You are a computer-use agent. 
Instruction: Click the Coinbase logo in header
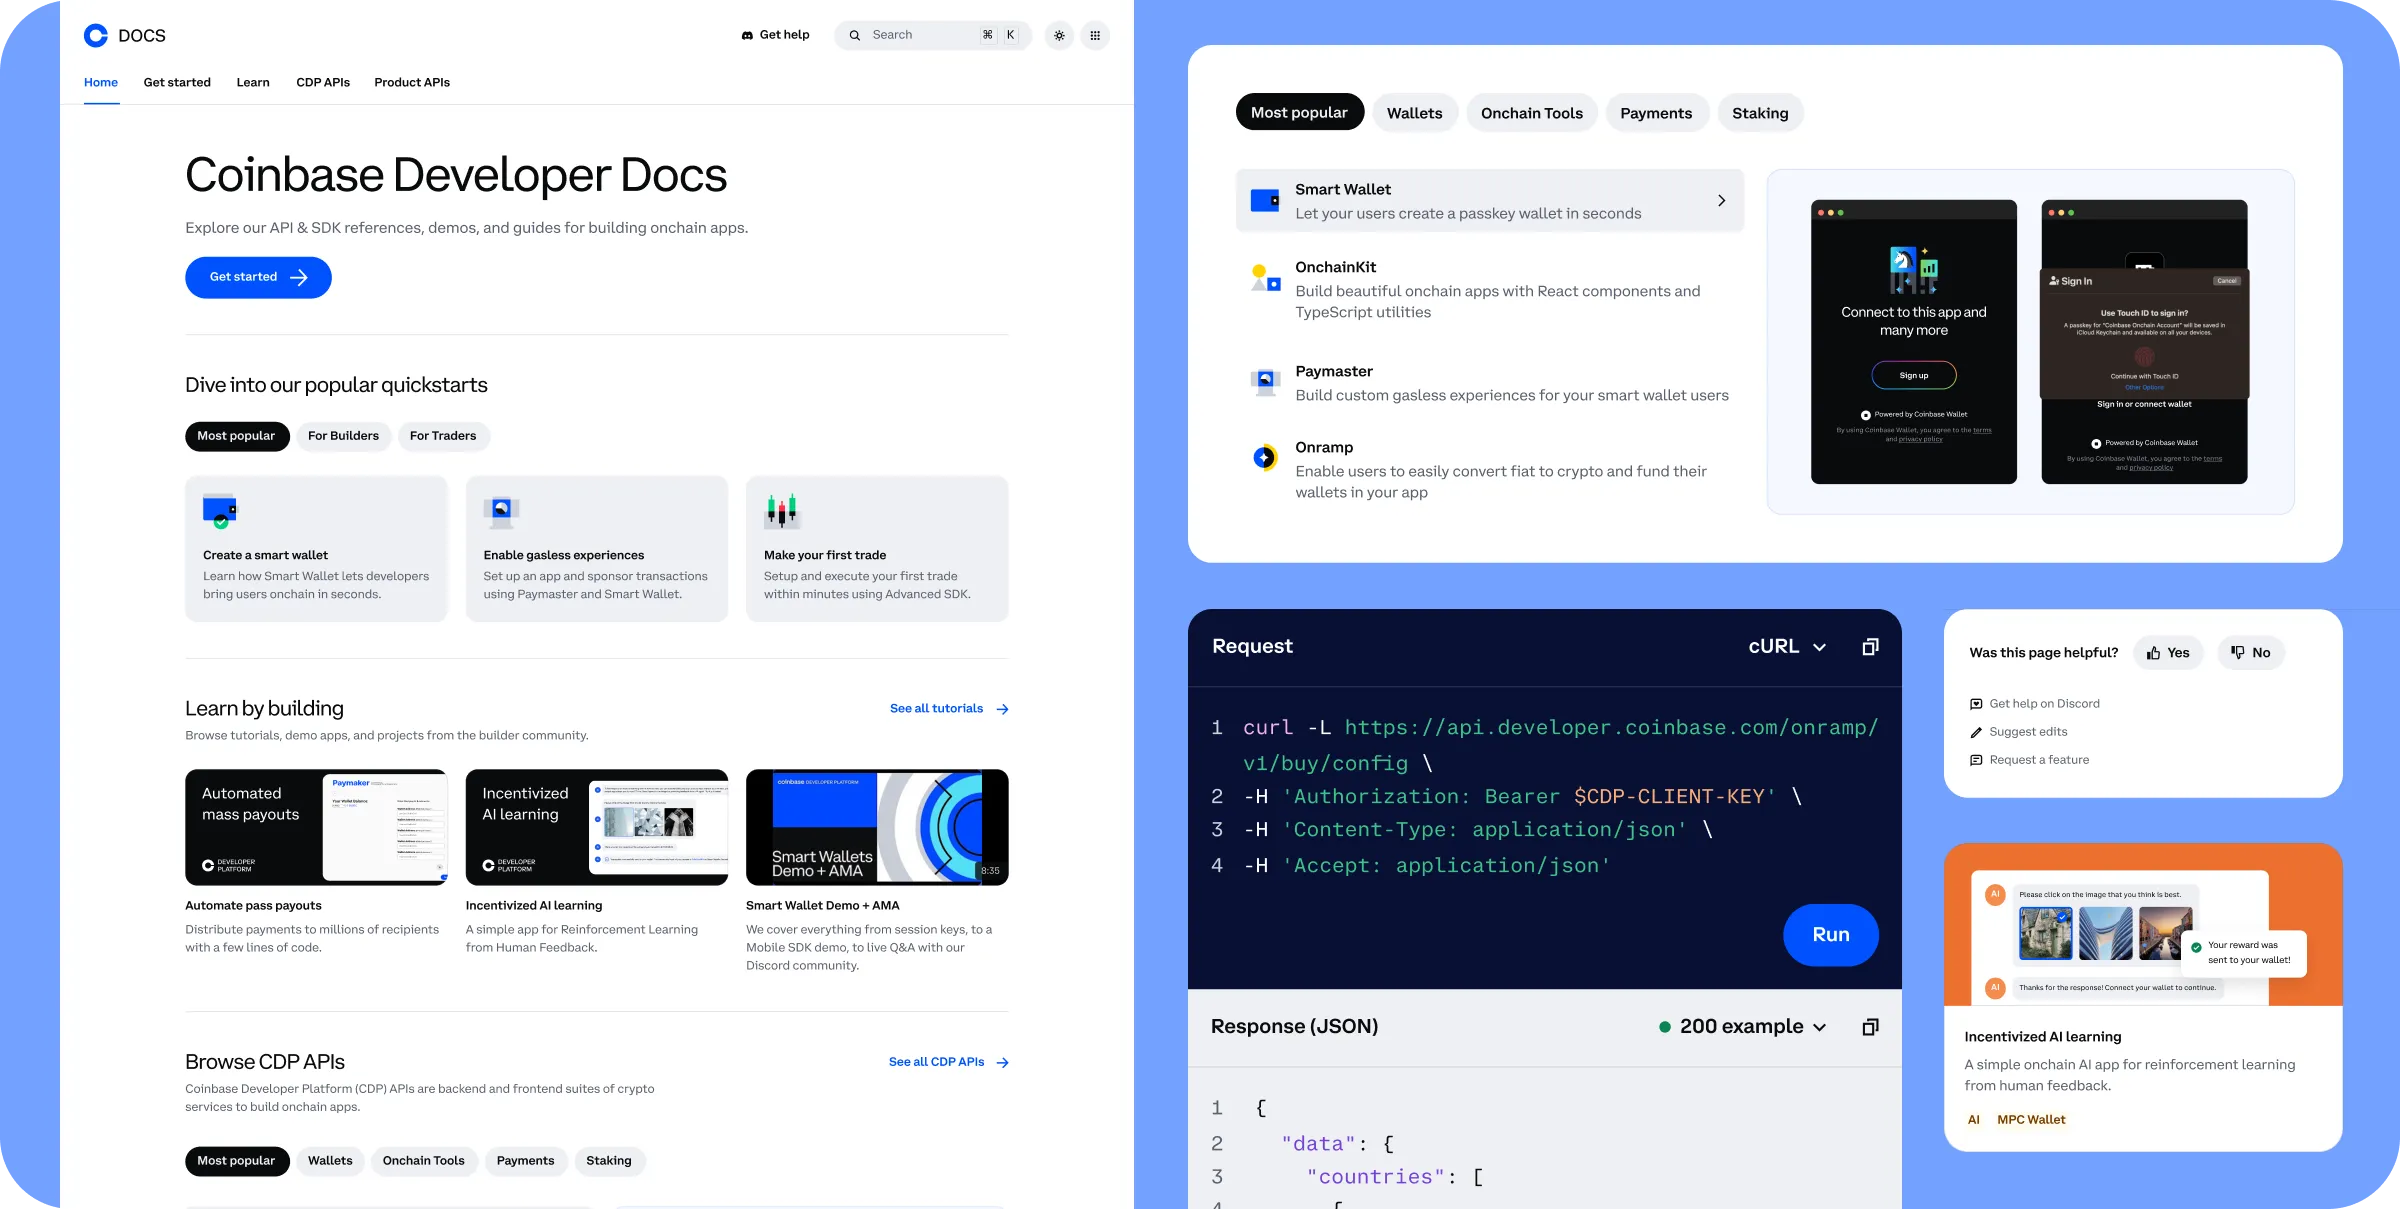[96, 36]
